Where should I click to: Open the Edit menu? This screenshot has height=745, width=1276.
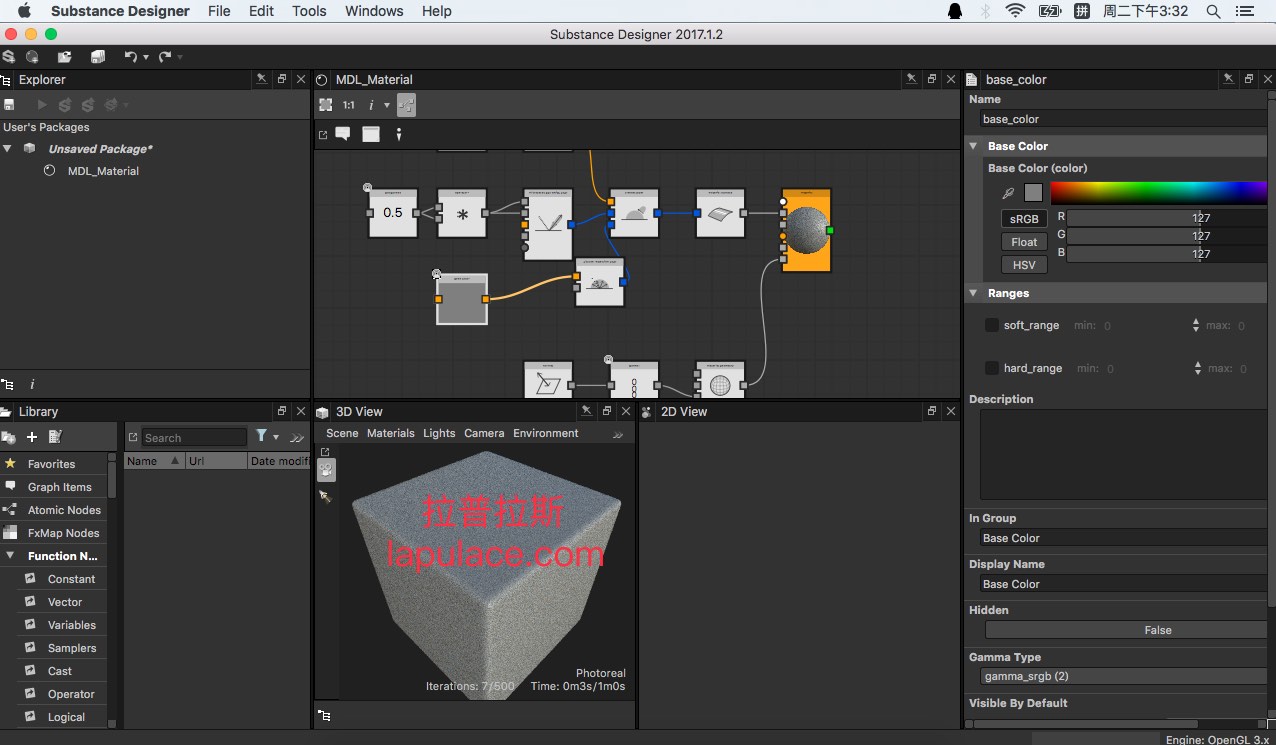pos(262,11)
